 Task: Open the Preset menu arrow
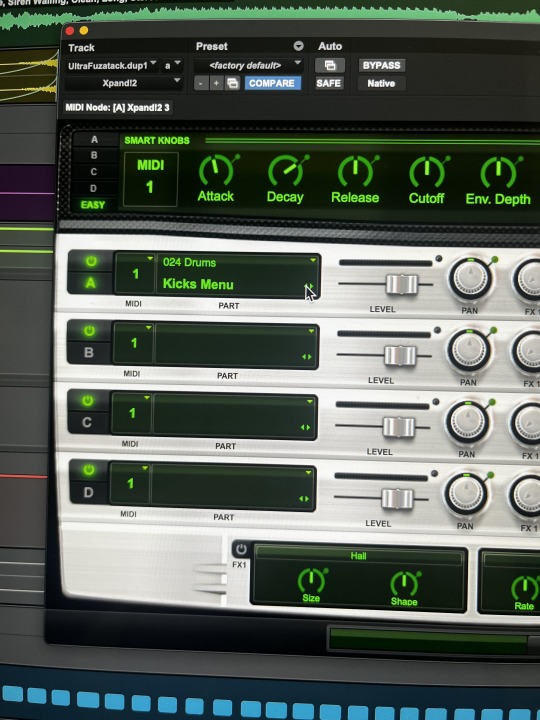coord(298,46)
